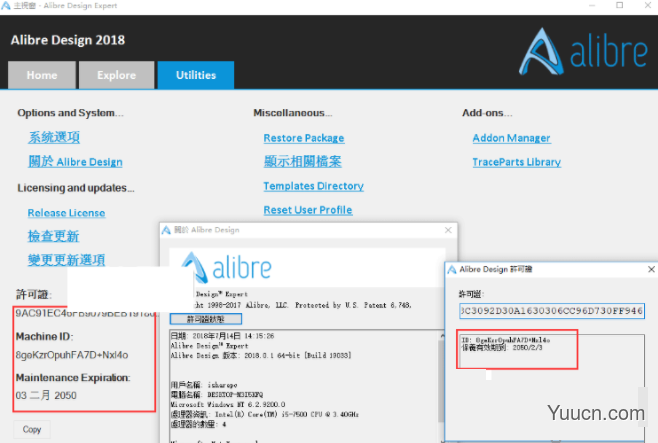
Task: Open the Addon Manager link
Action: point(511,138)
